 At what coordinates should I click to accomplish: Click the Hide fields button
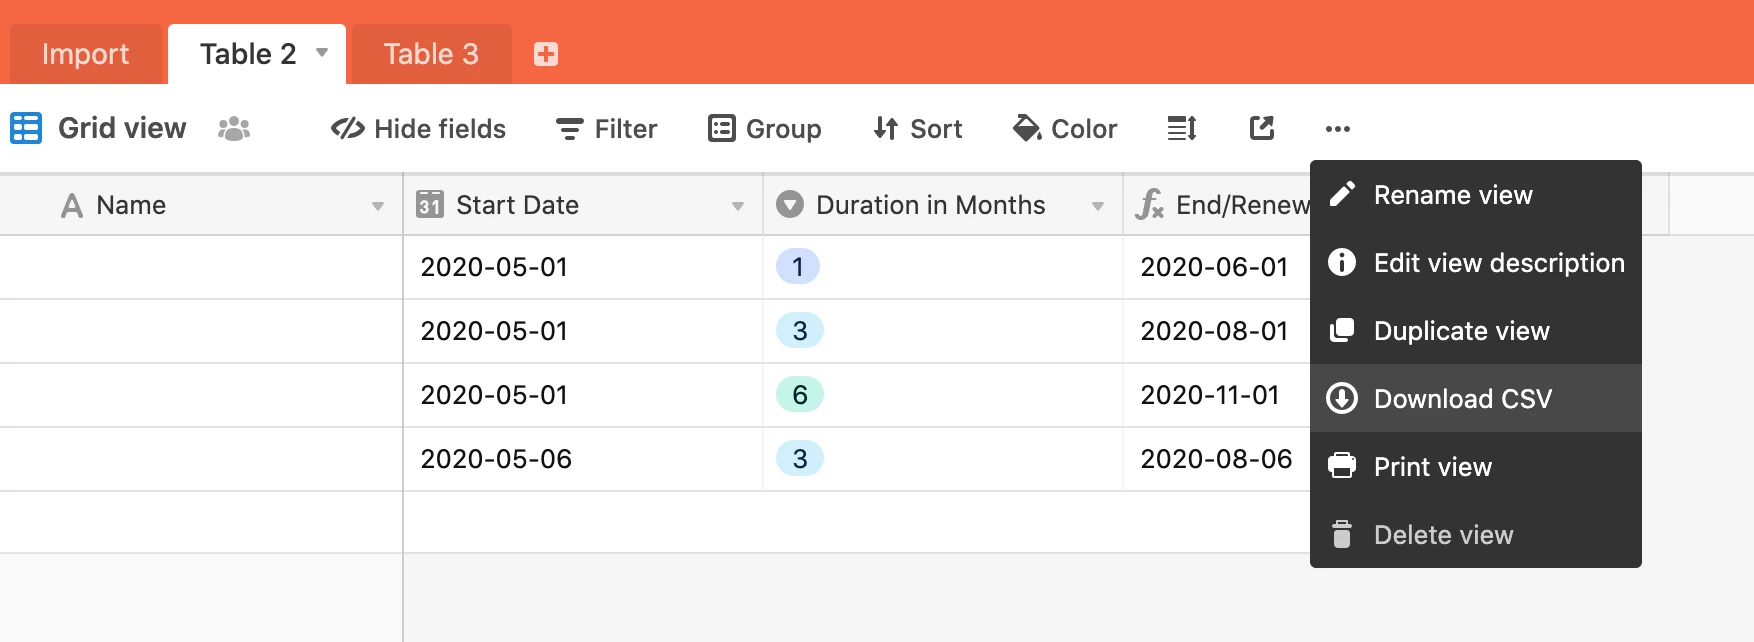point(418,129)
